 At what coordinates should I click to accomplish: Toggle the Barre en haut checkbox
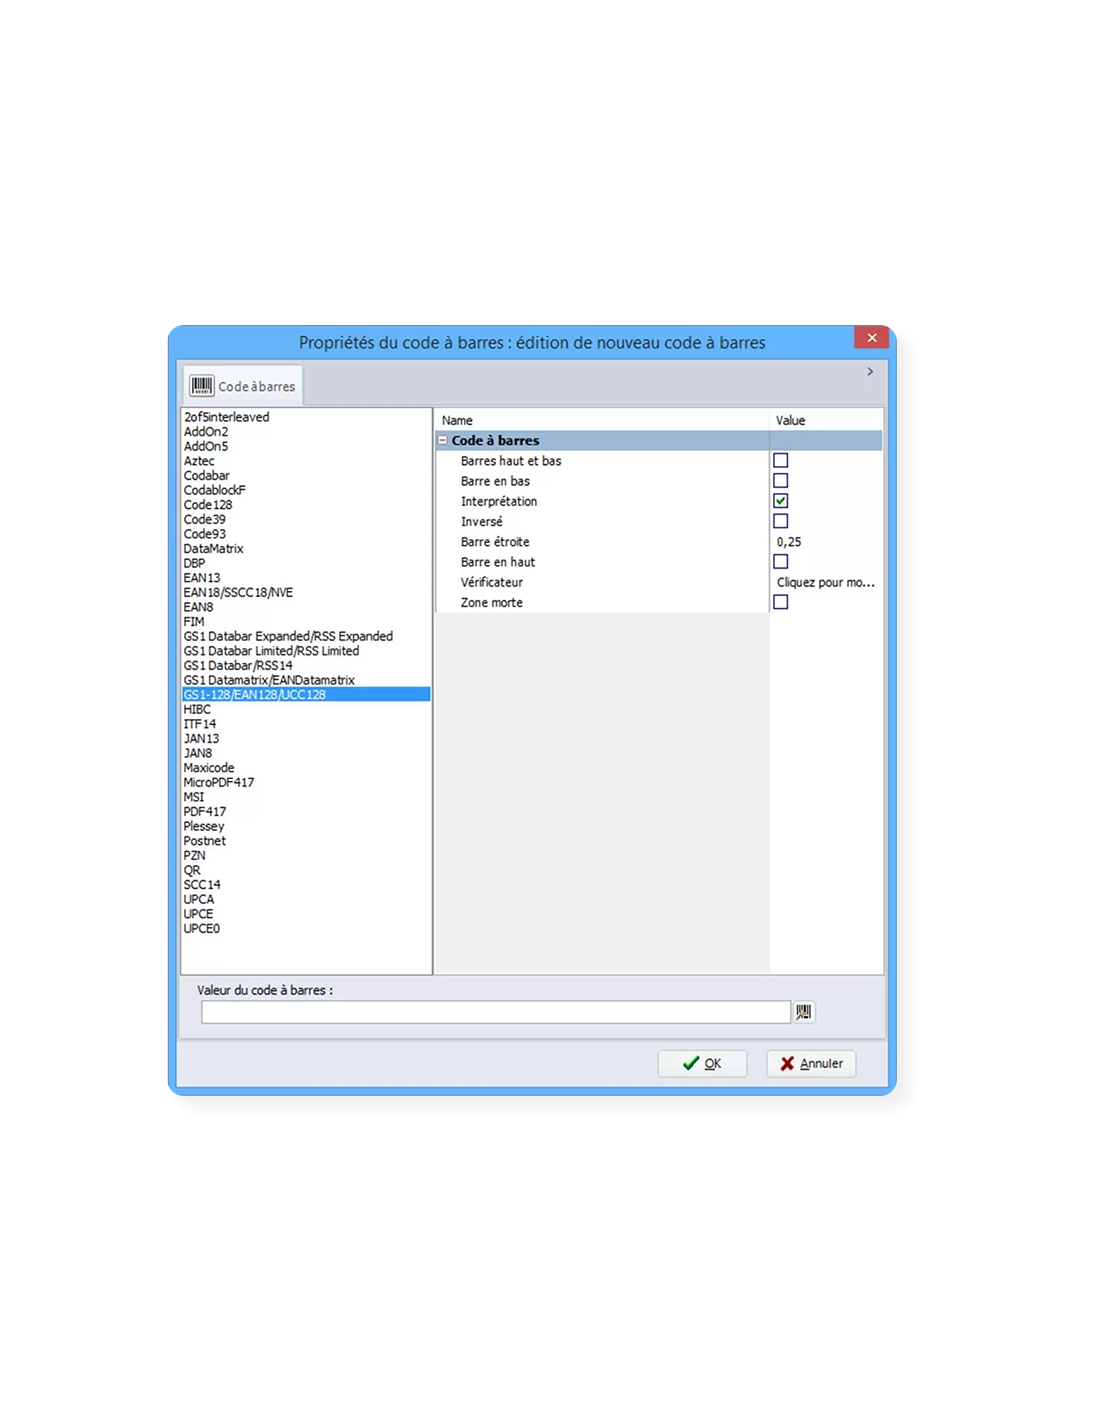(781, 562)
